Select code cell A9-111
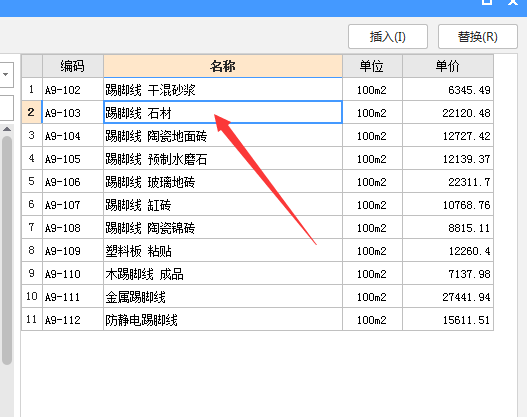 point(73,297)
